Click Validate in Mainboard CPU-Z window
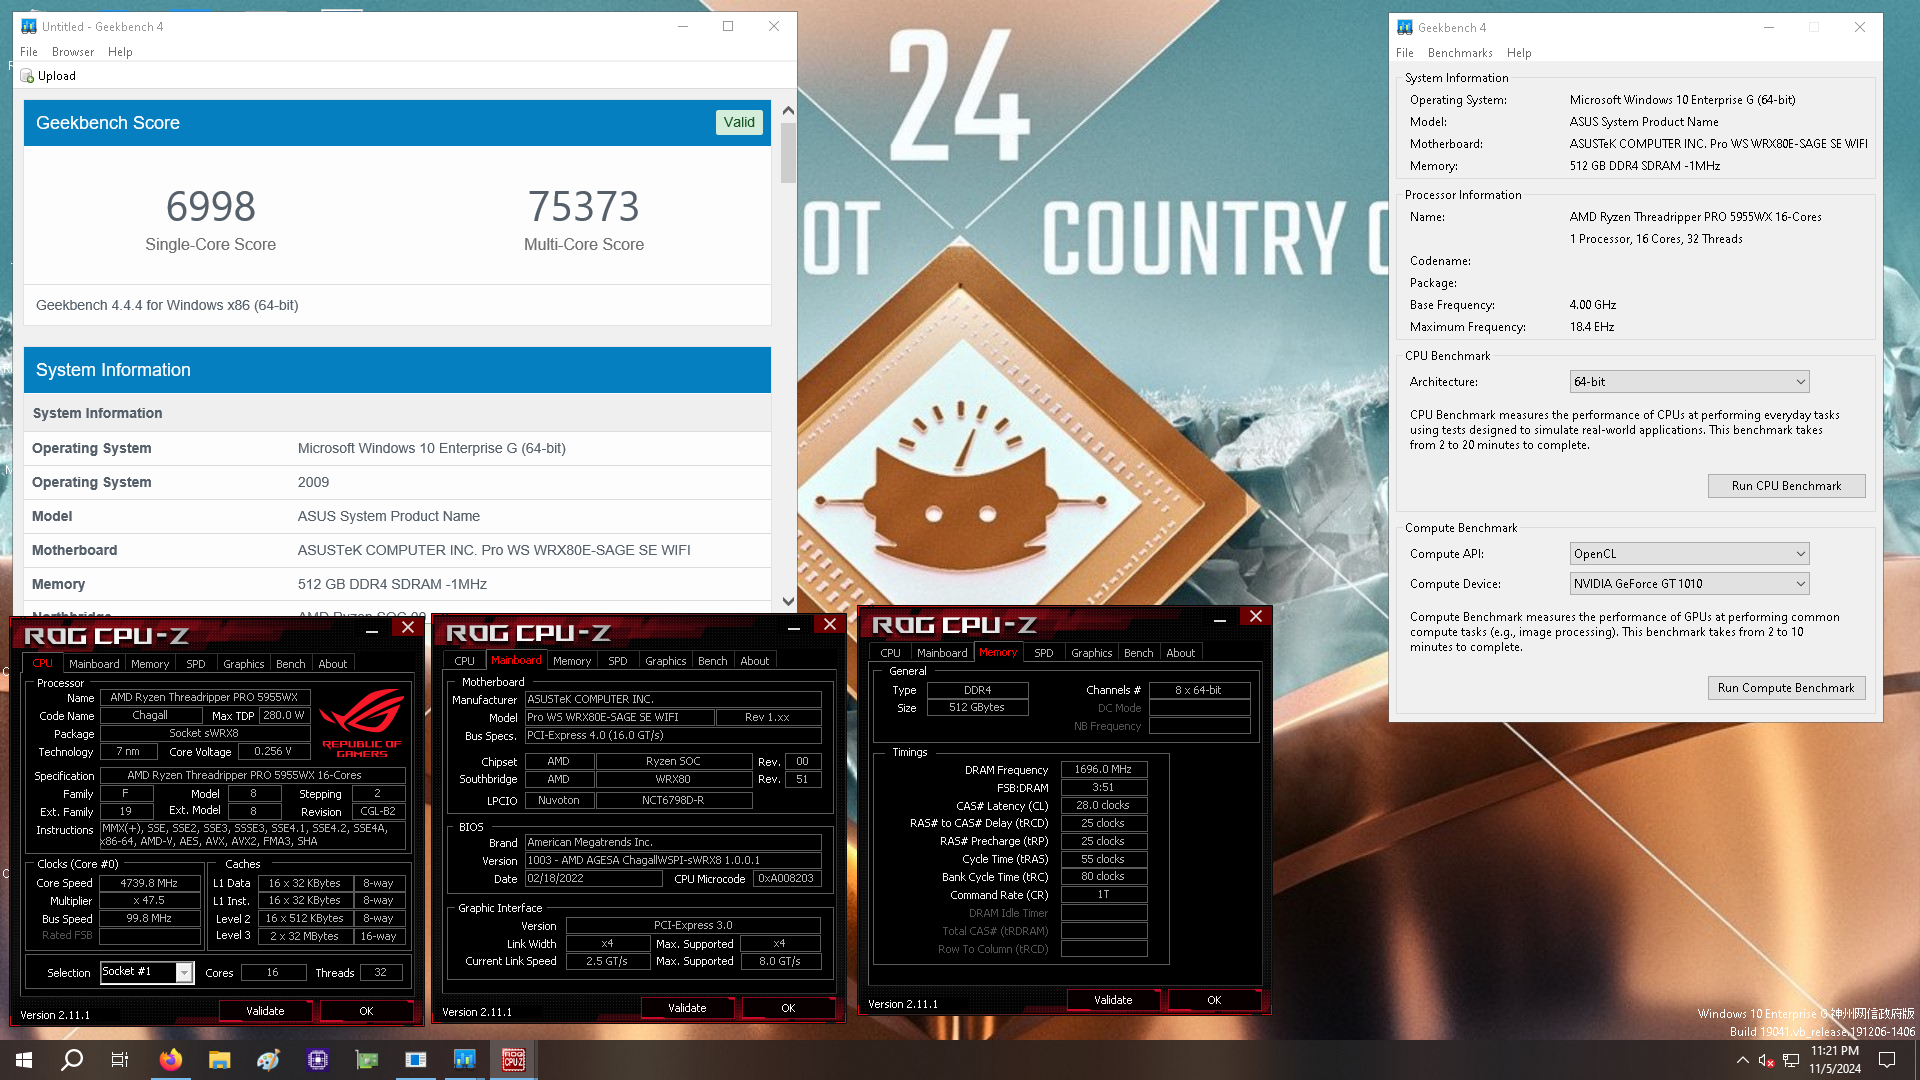The image size is (1920, 1080). pos(687,1008)
